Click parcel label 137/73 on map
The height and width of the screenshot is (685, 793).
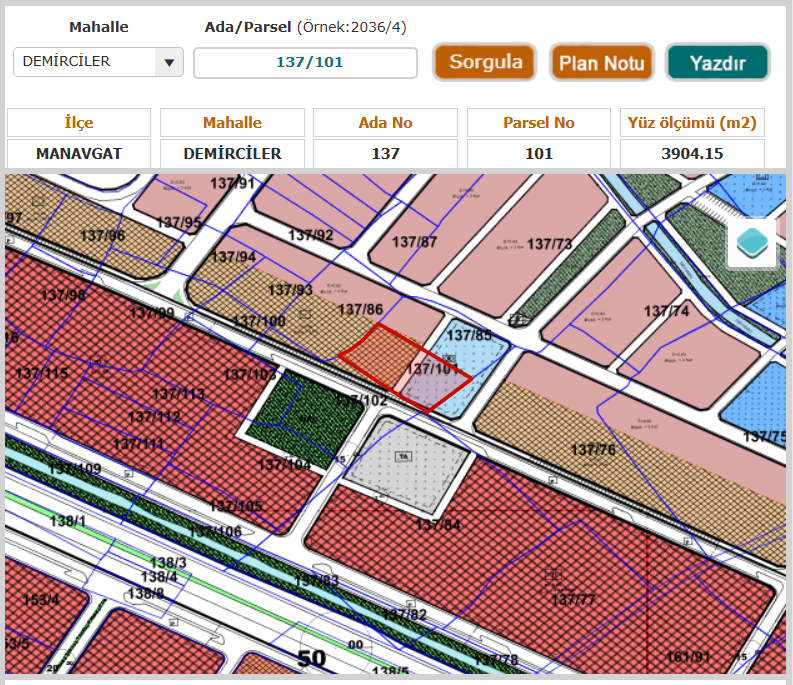coord(549,244)
